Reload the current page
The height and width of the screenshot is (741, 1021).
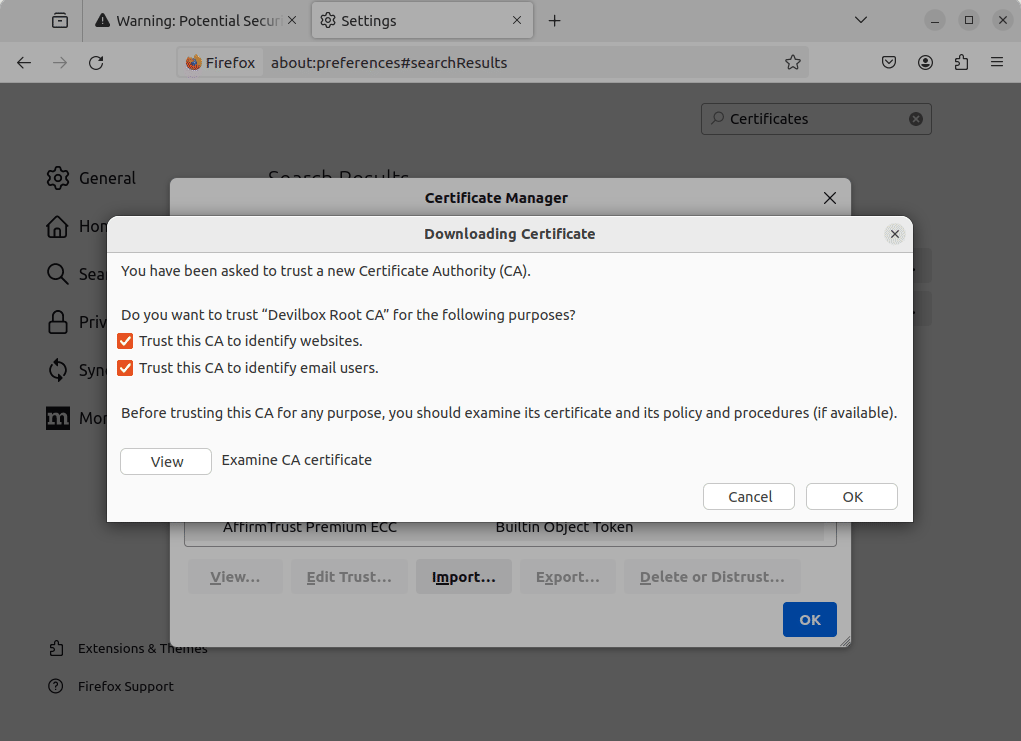[96, 63]
